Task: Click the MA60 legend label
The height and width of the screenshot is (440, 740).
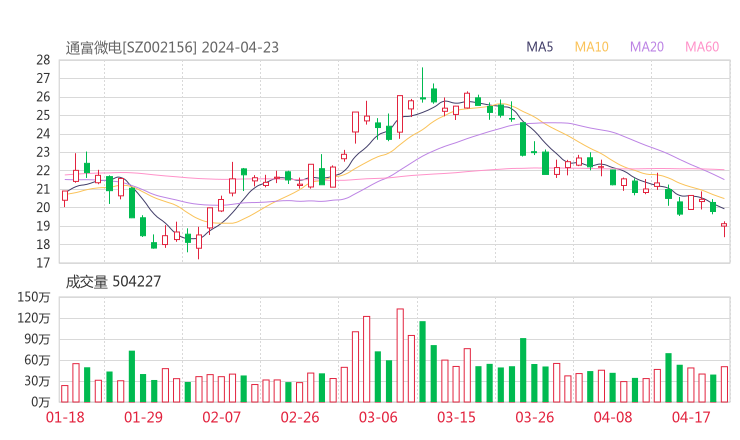Action: (702, 47)
